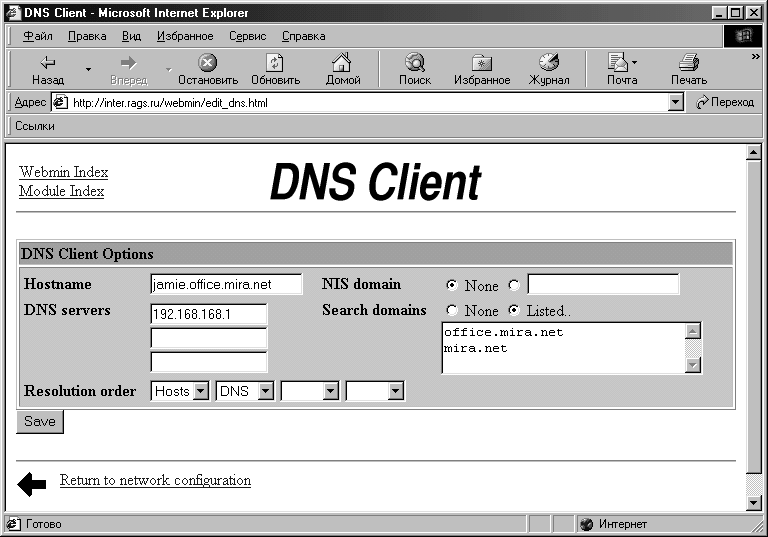Follow the Webmin Index link
768x537 pixels.
click(64, 172)
